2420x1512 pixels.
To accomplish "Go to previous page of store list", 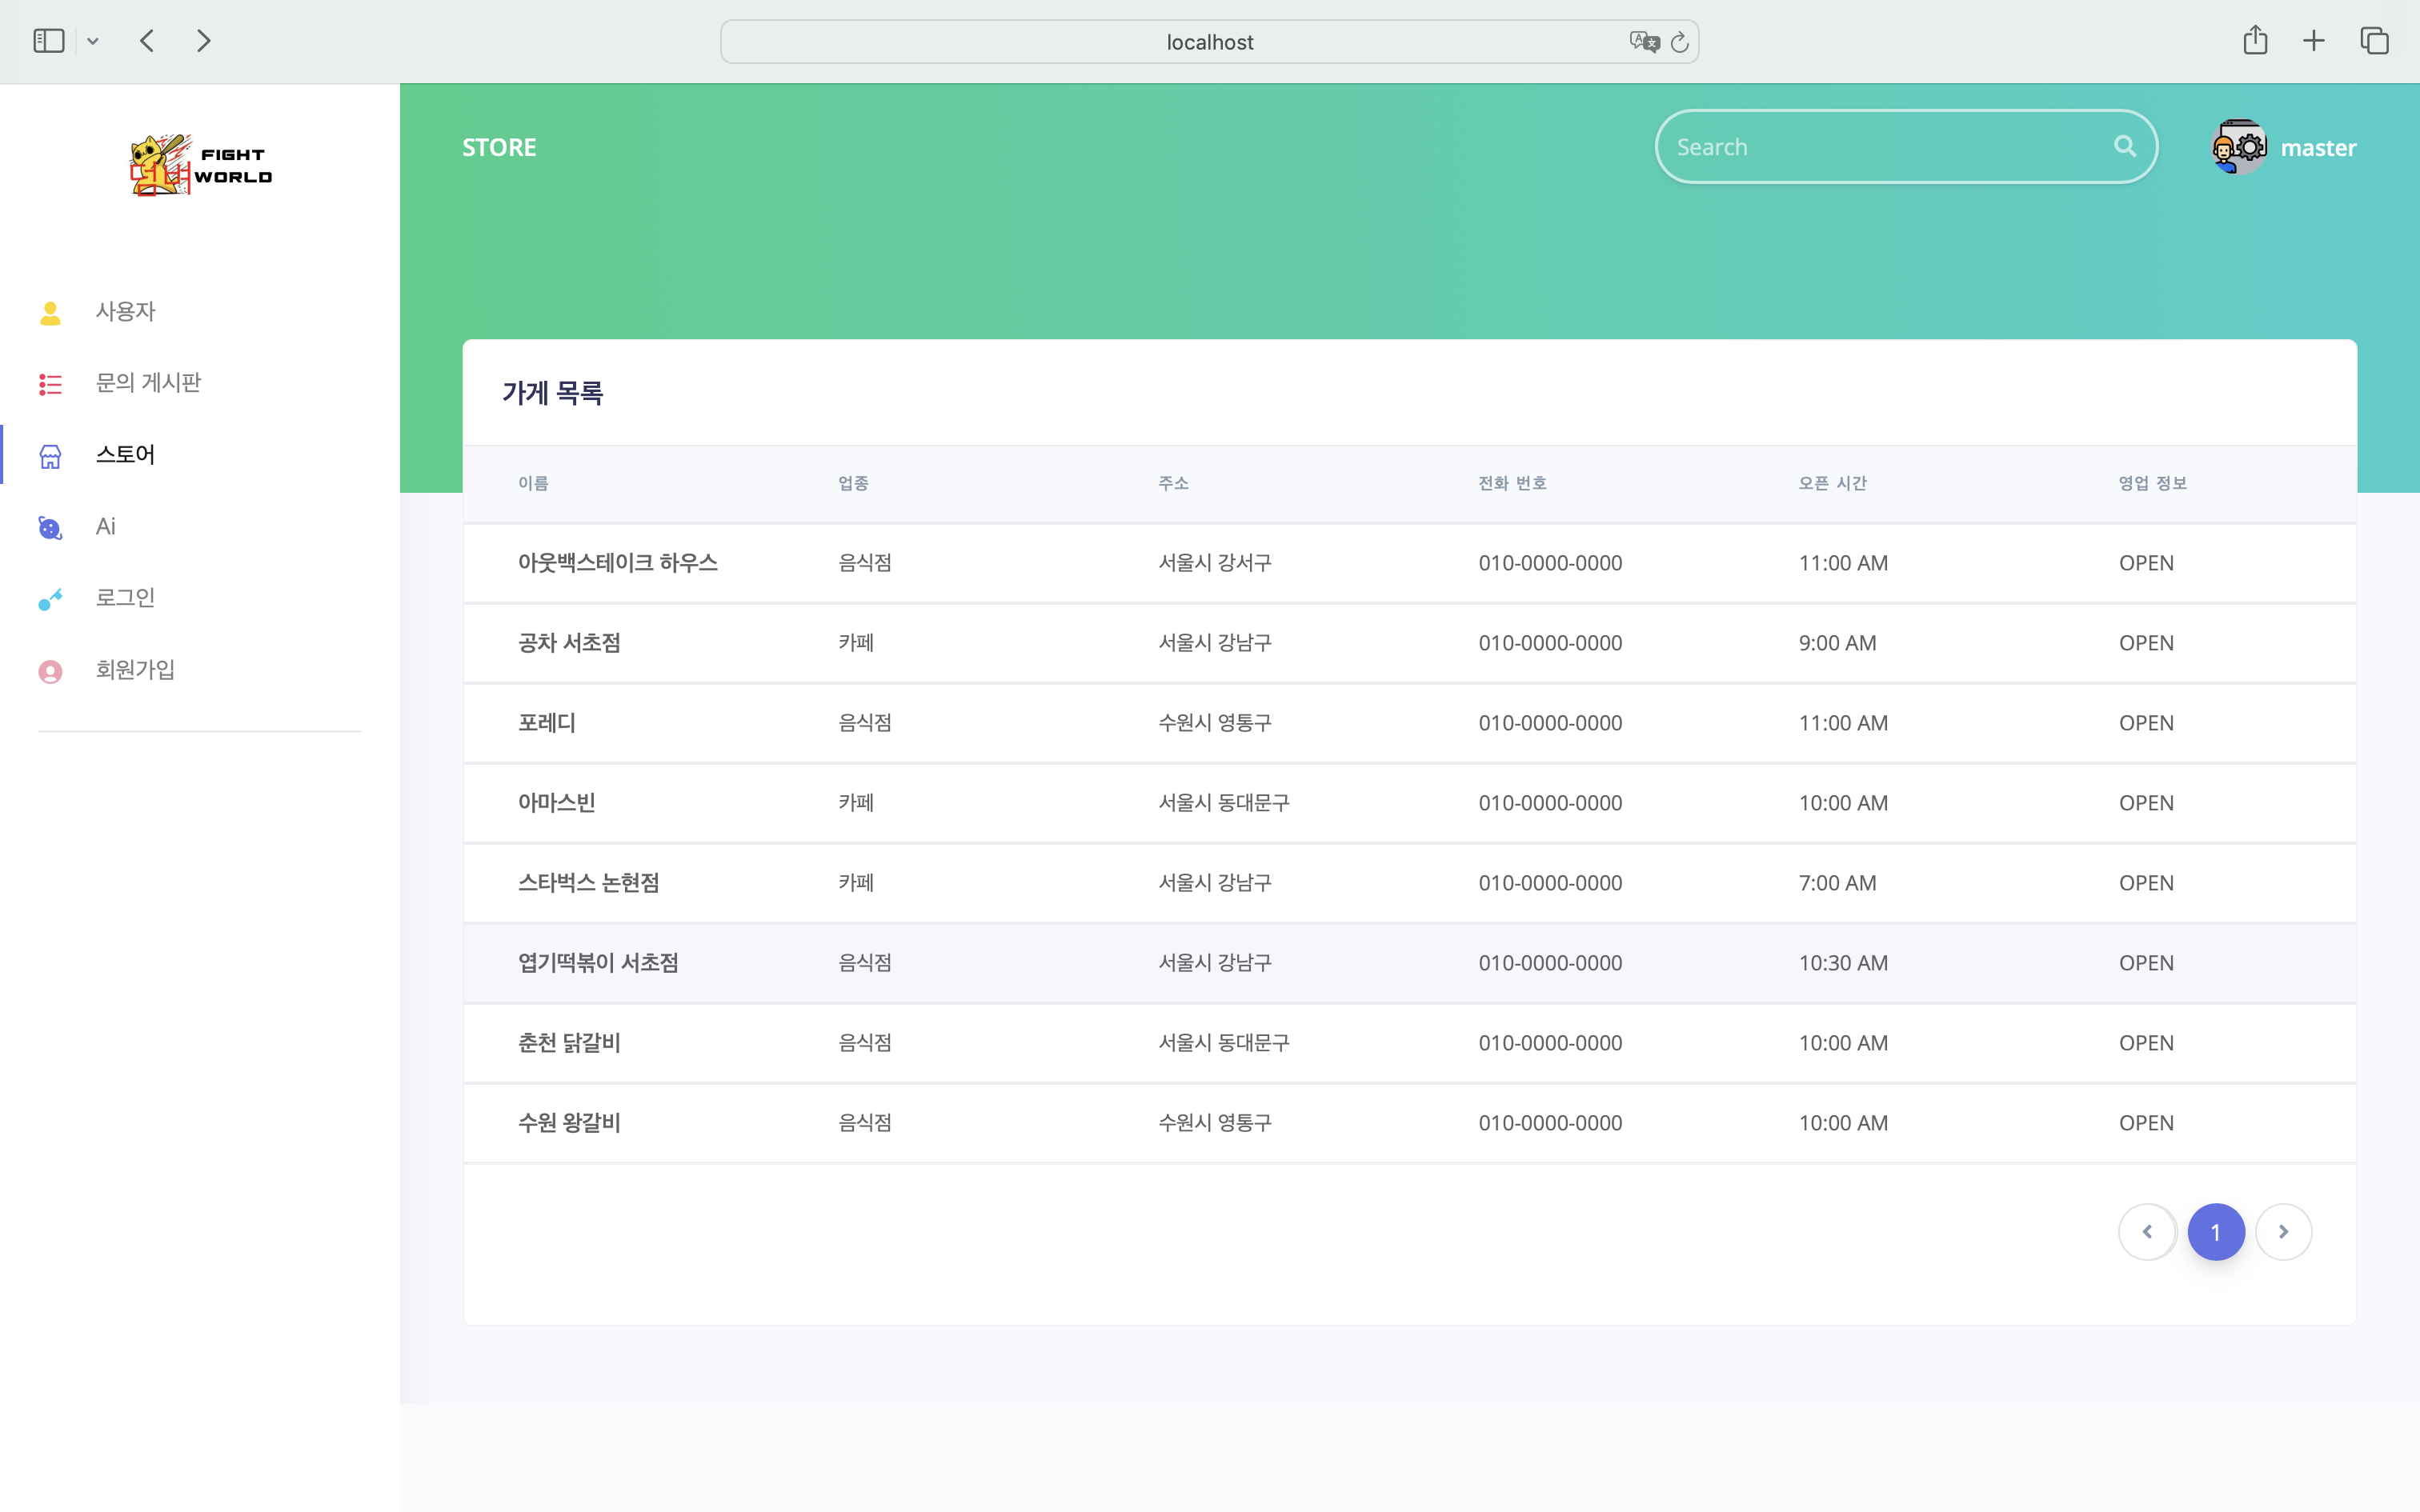I will pos(2147,1232).
